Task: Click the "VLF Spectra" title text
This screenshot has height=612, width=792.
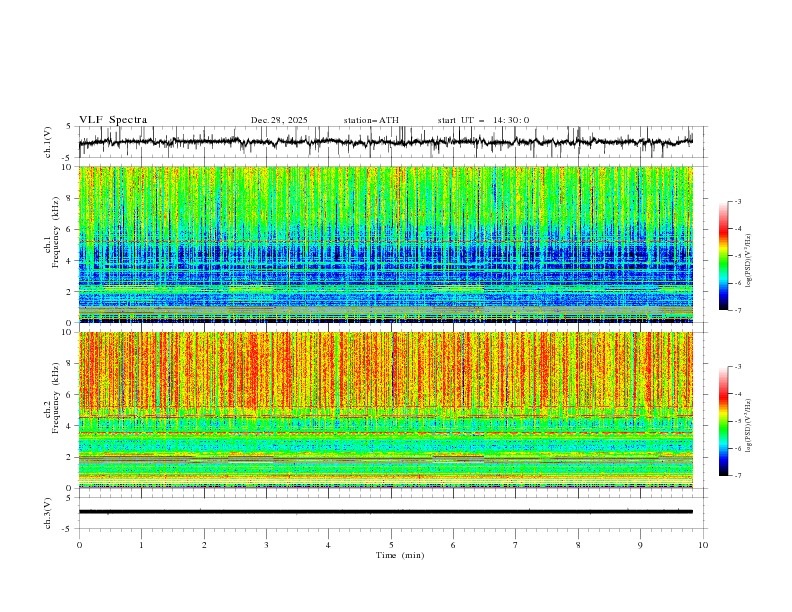Action: 113,120
